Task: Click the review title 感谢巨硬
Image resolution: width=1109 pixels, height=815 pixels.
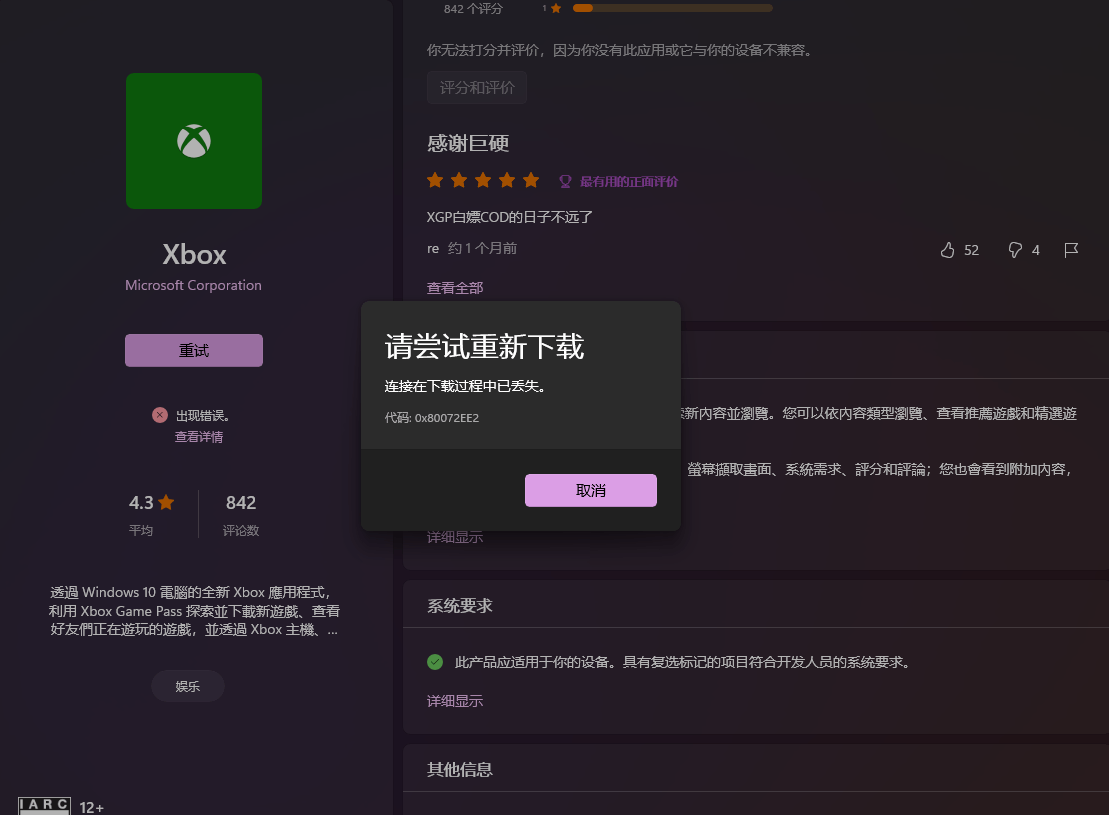Action: click(x=468, y=144)
